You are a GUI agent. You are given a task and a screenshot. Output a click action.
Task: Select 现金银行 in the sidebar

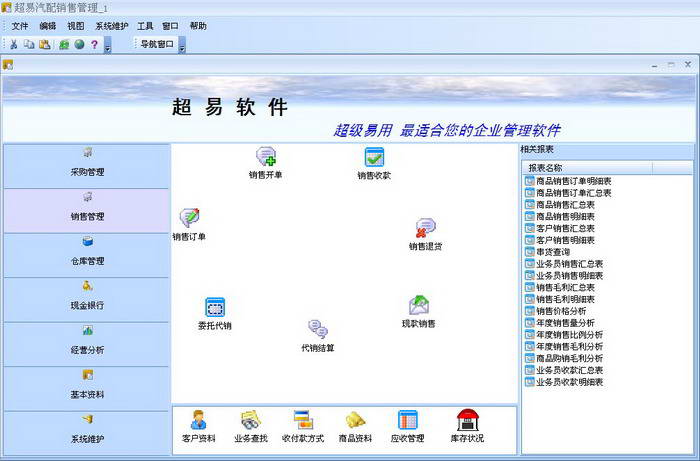coord(87,300)
